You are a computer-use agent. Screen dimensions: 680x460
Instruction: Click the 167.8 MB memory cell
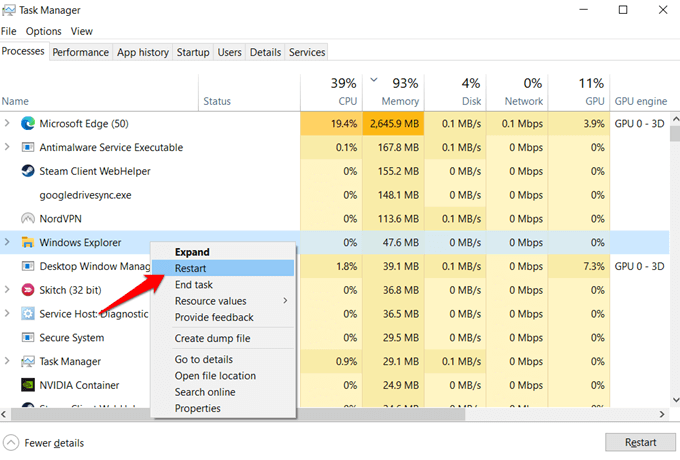tap(393, 147)
